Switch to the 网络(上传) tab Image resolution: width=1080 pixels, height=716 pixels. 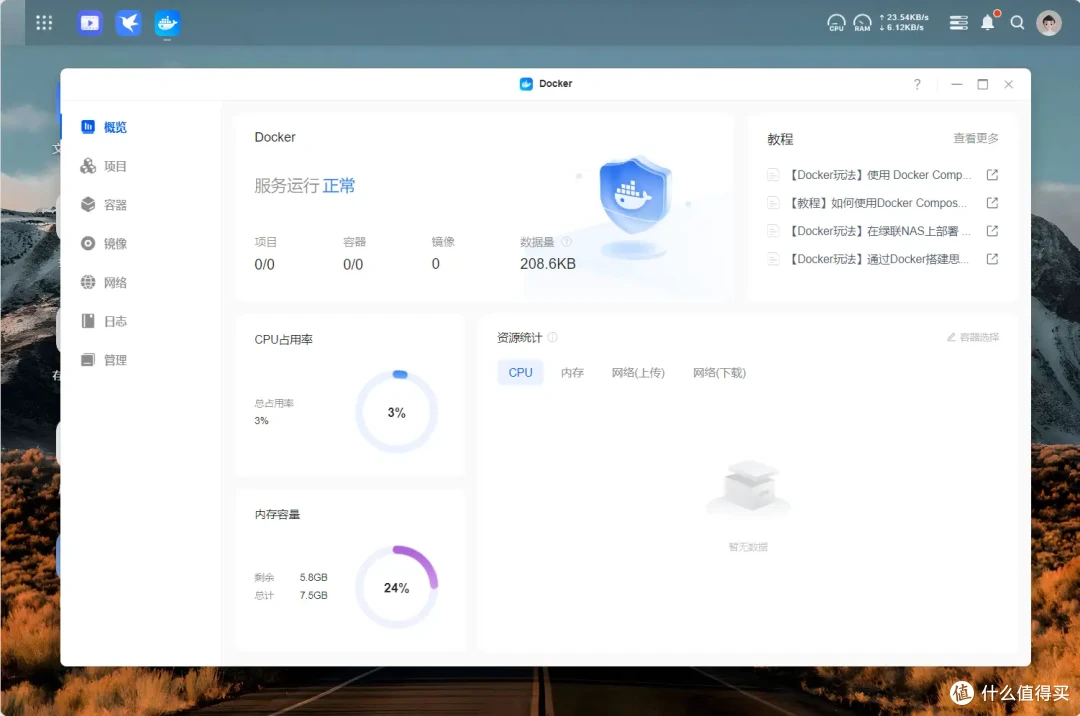click(638, 372)
